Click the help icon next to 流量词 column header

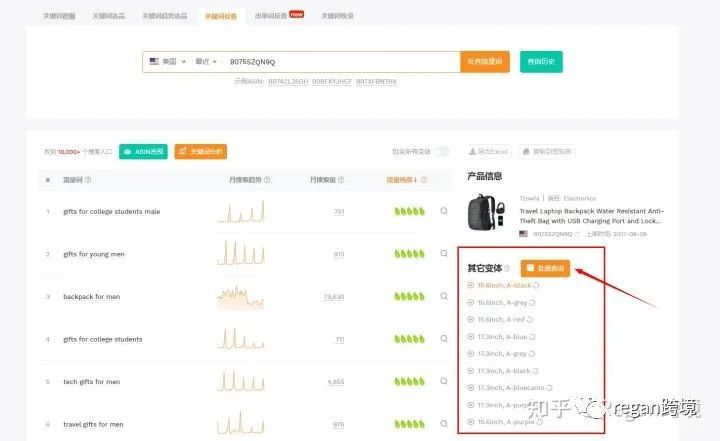tap(88, 180)
